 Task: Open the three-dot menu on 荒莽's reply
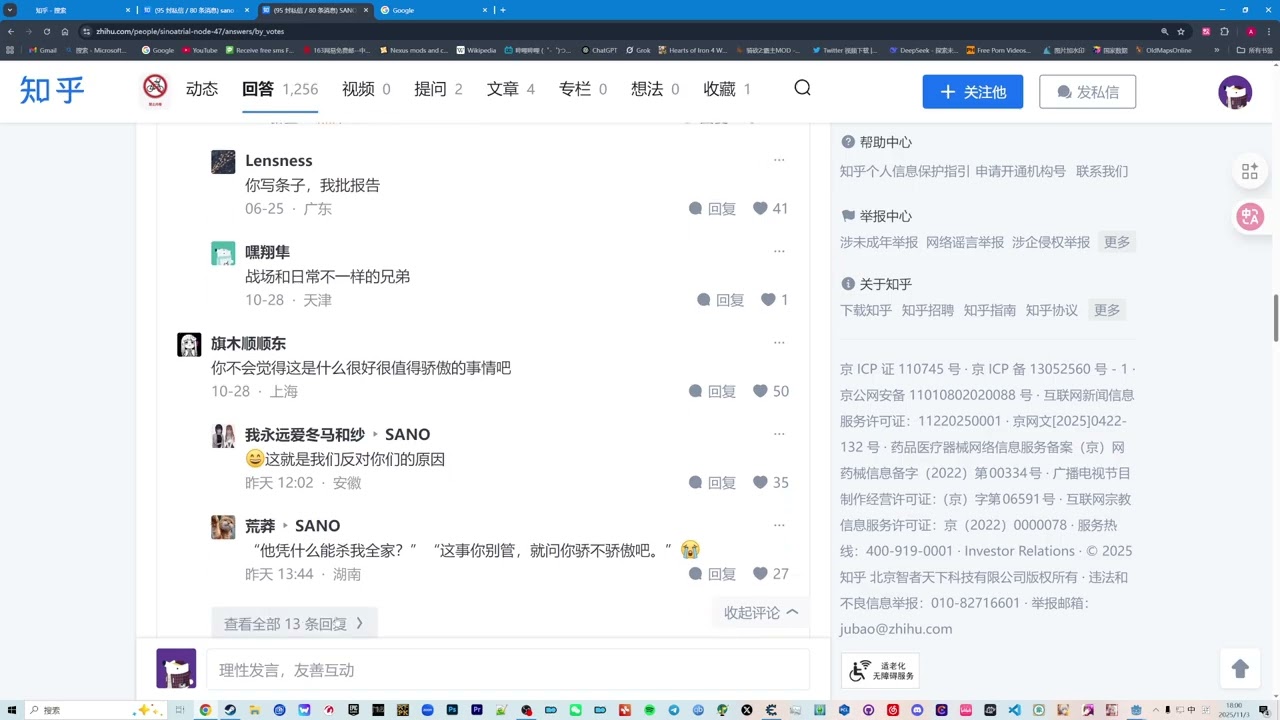point(779,525)
